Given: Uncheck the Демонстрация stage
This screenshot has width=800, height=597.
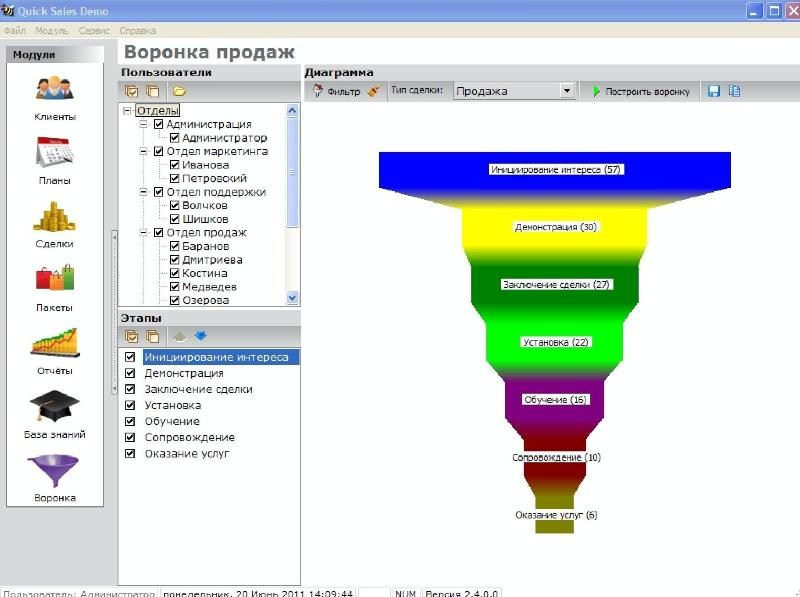Looking at the screenshot, I should coord(129,372).
